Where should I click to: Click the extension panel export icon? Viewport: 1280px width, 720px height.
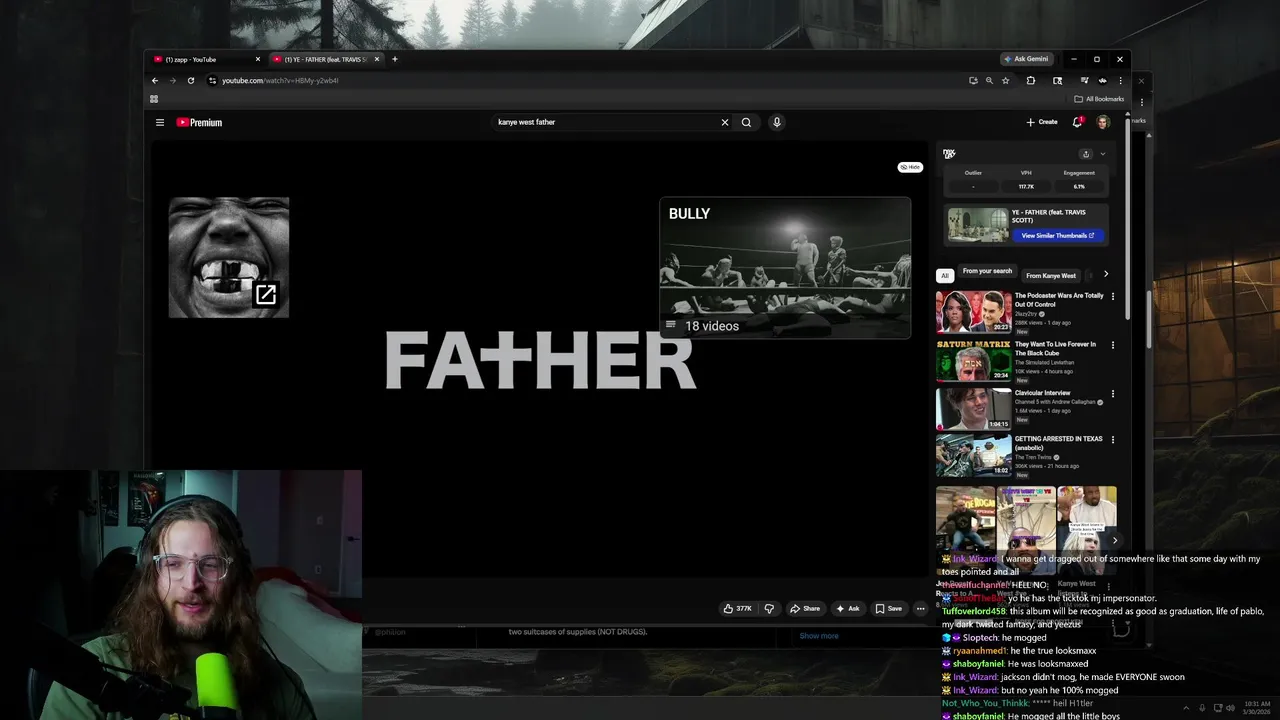coord(1085,154)
